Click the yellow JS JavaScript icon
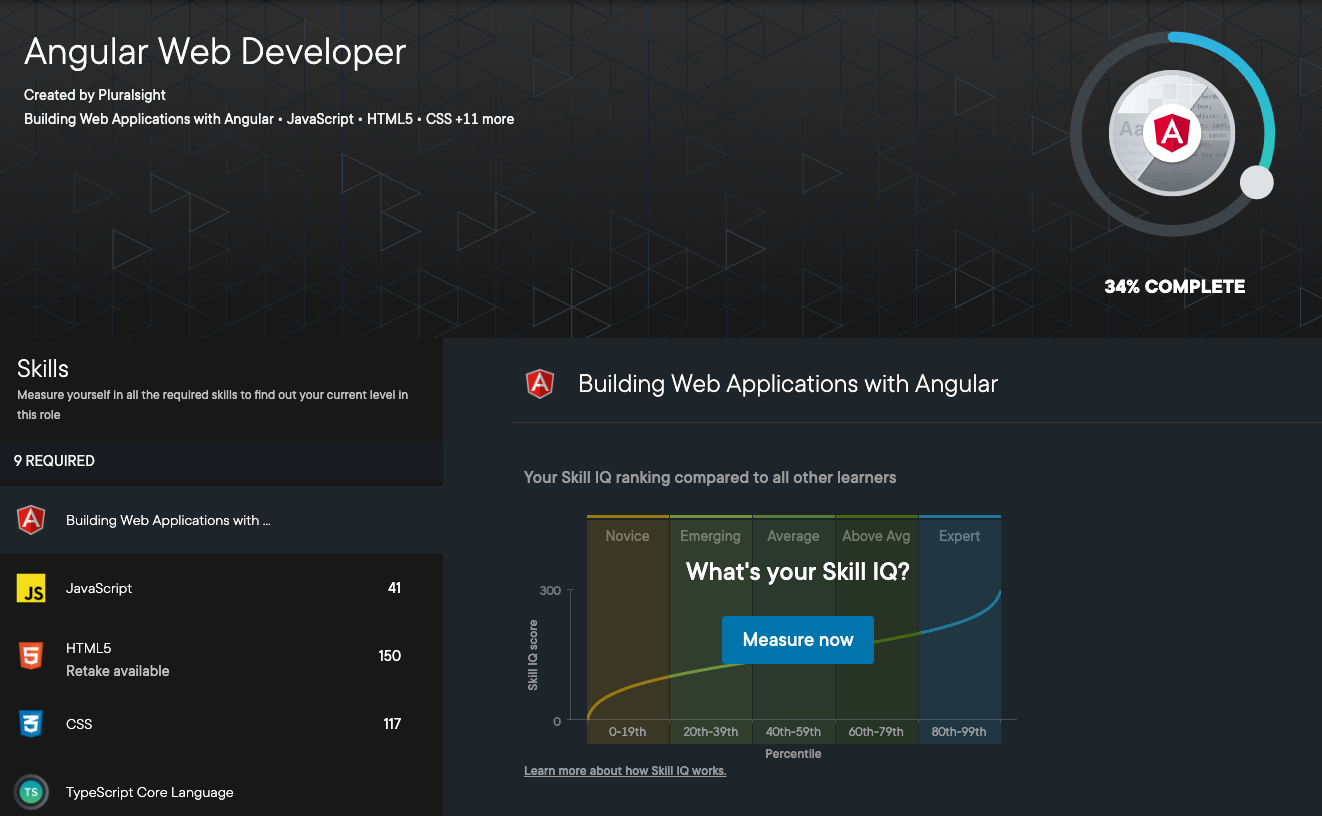This screenshot has width=1322, height=816. coord(31,588)
